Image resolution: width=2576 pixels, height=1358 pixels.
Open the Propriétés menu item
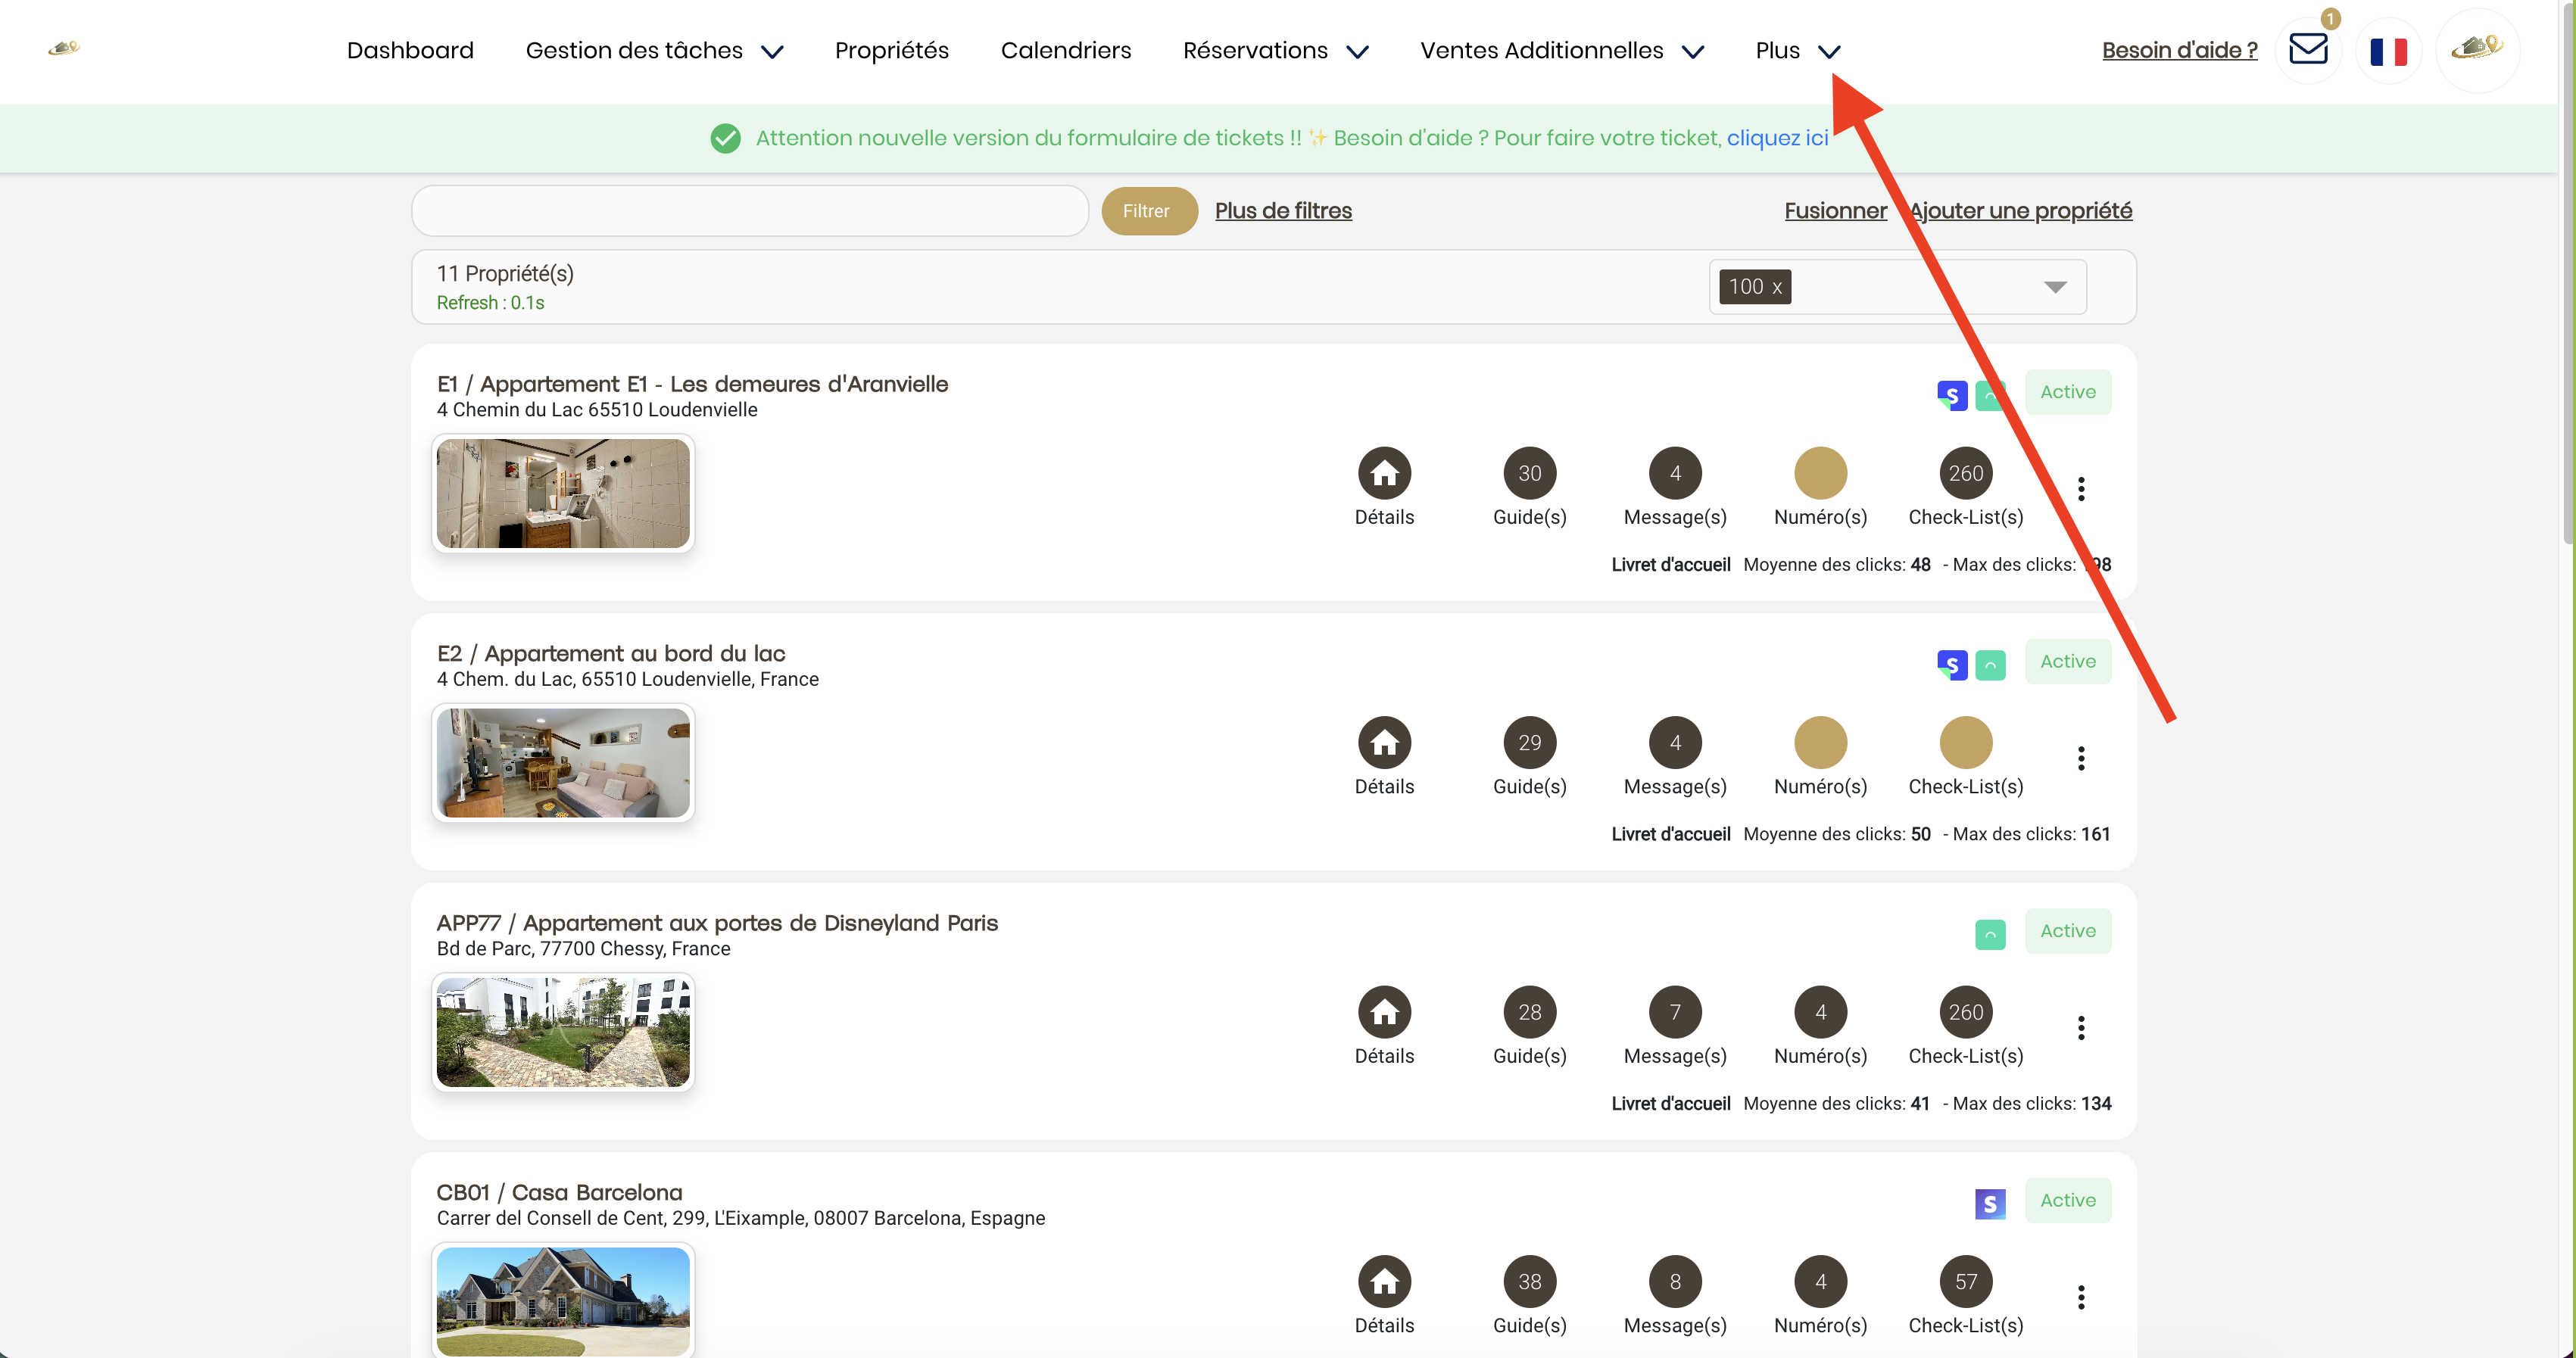point(891,51)
